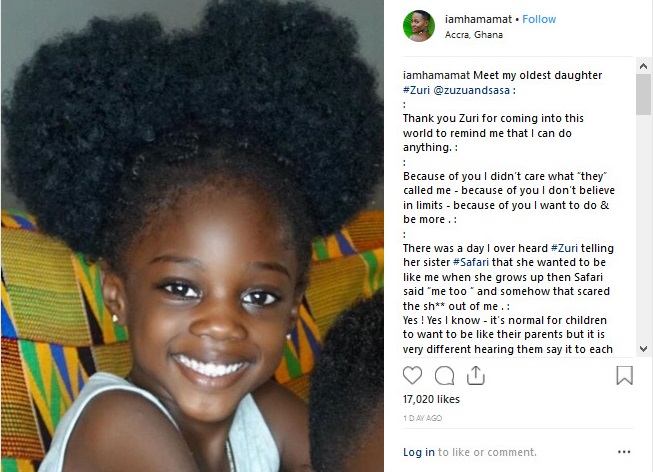Open the first #Zuri hashtag in caption

[416, 90]
